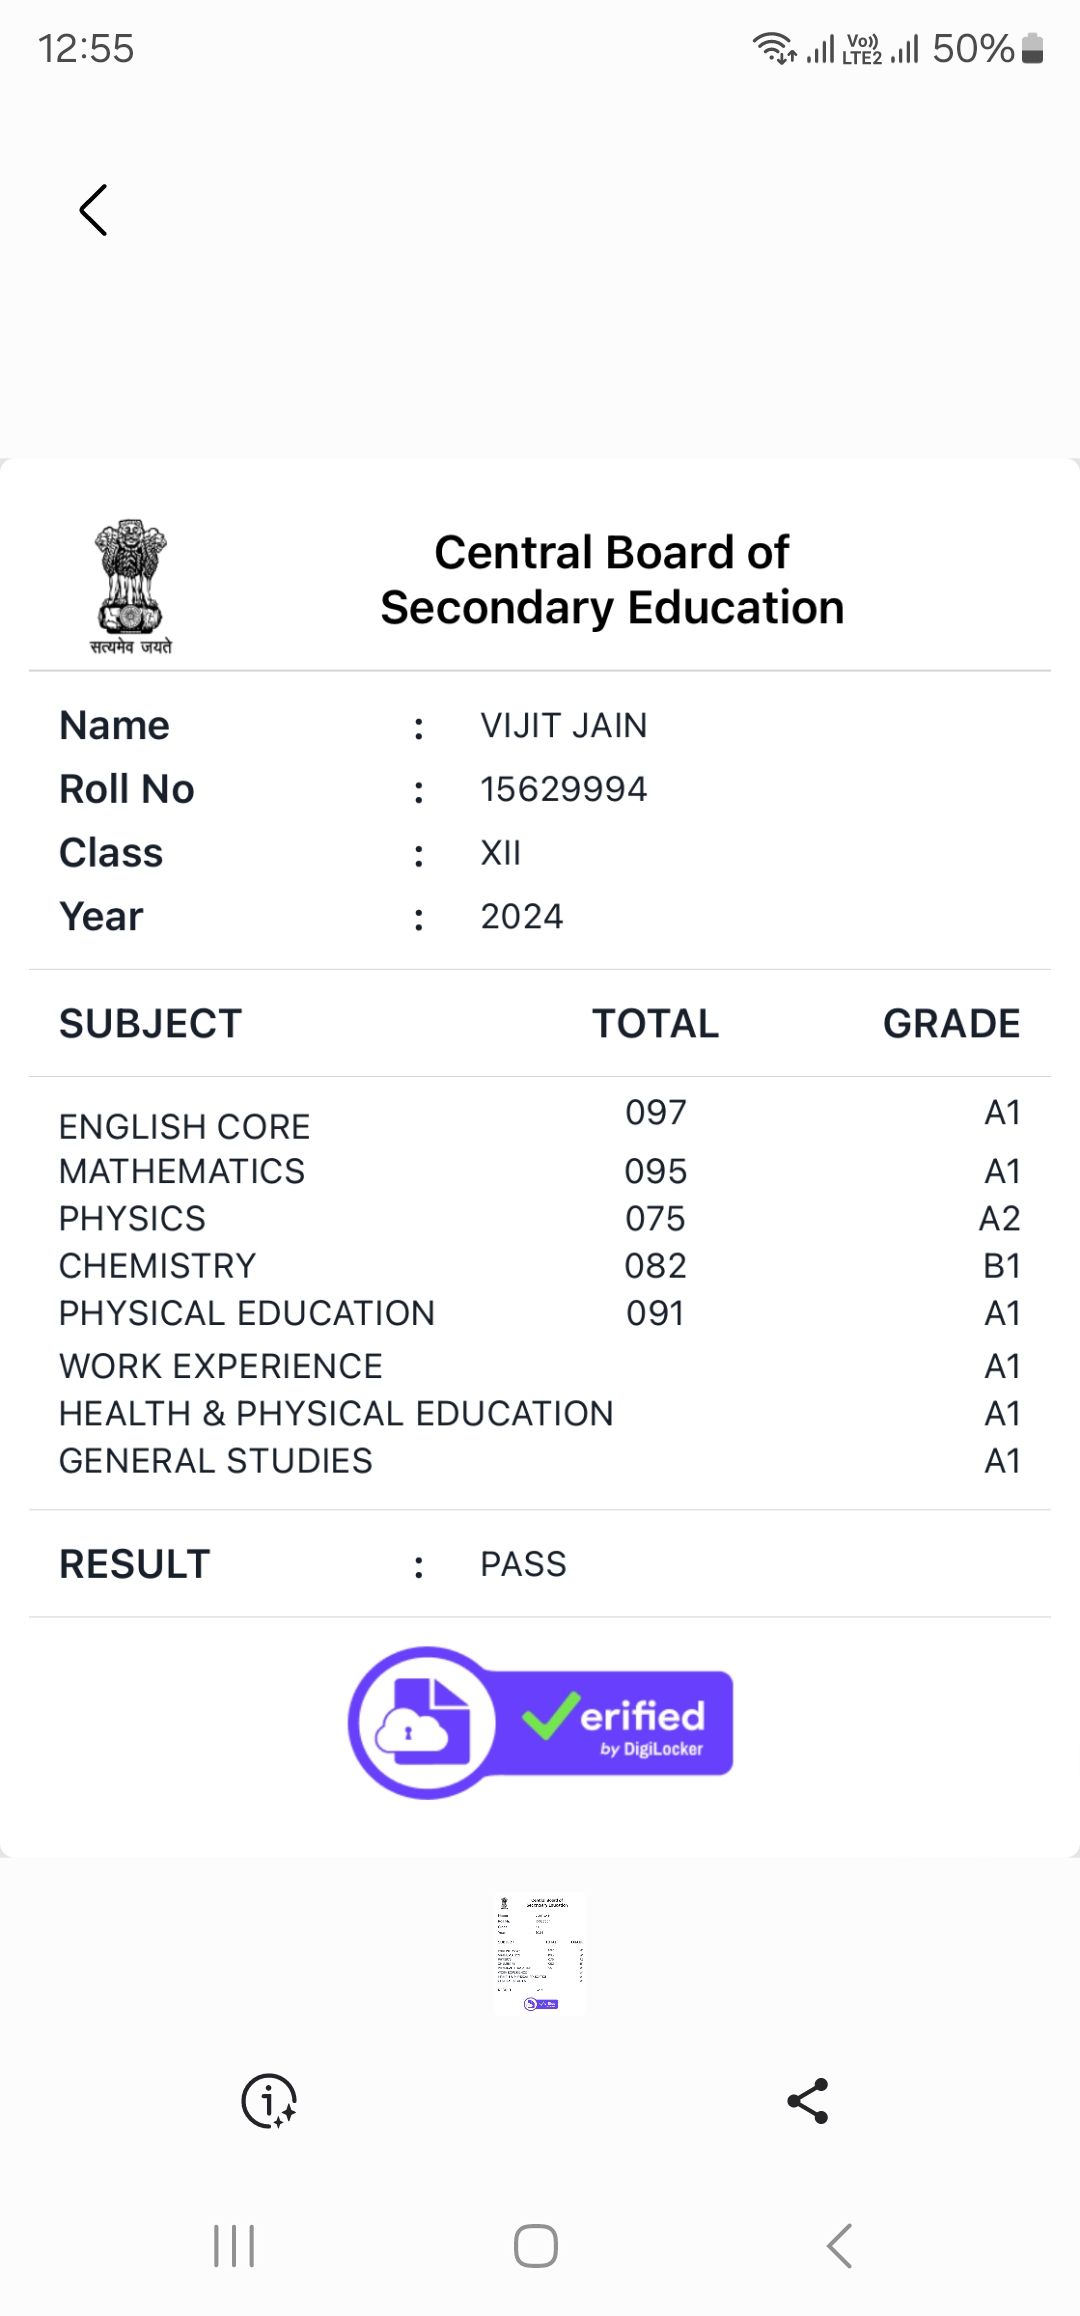Tap the name VIJIT JAIN

pos(564,726)
